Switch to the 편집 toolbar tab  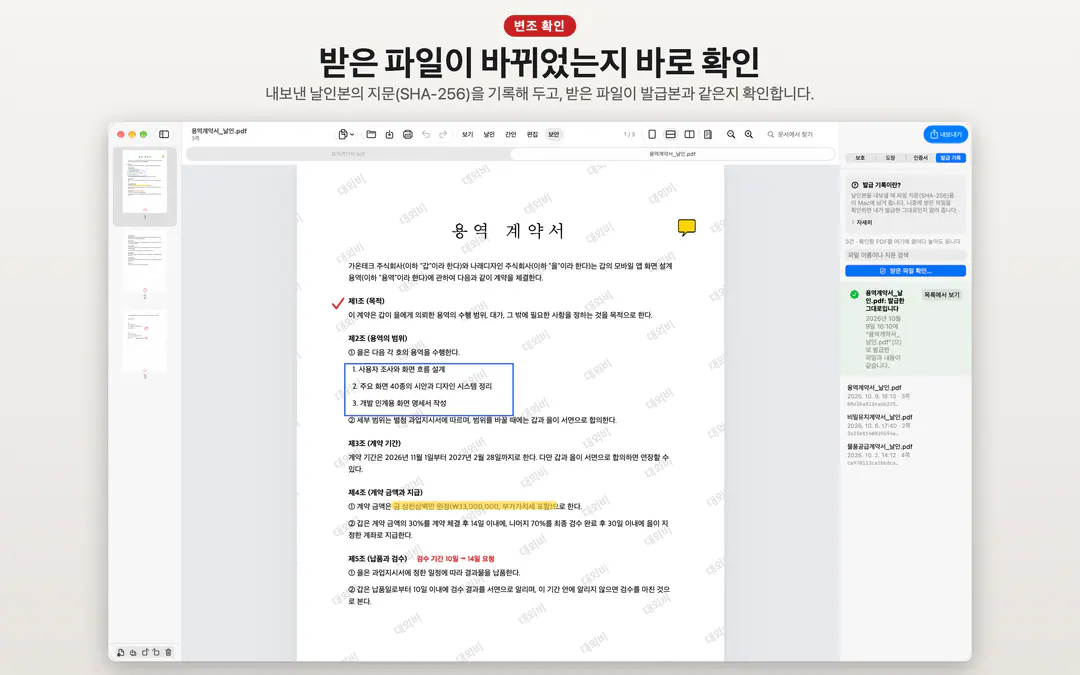(532, 134)
